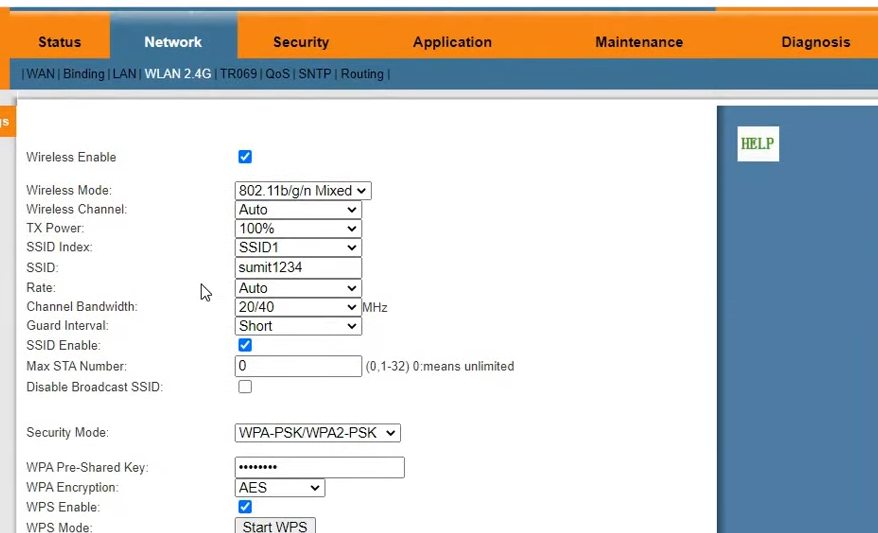This screenshot has width=878, height=533.
Task: Click the WPA Pre-Shared Key field
Action: tap(319, 467)
